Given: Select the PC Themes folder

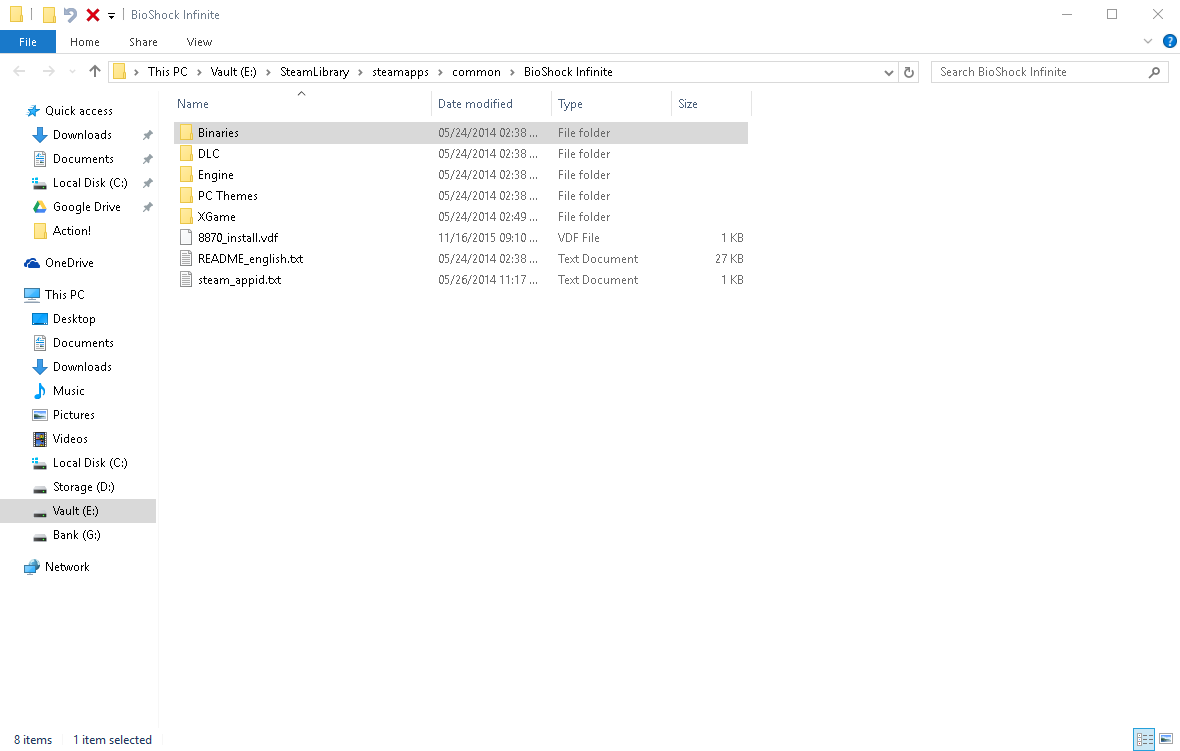Looking at the screenshot, I should click(x=461, y=196).
